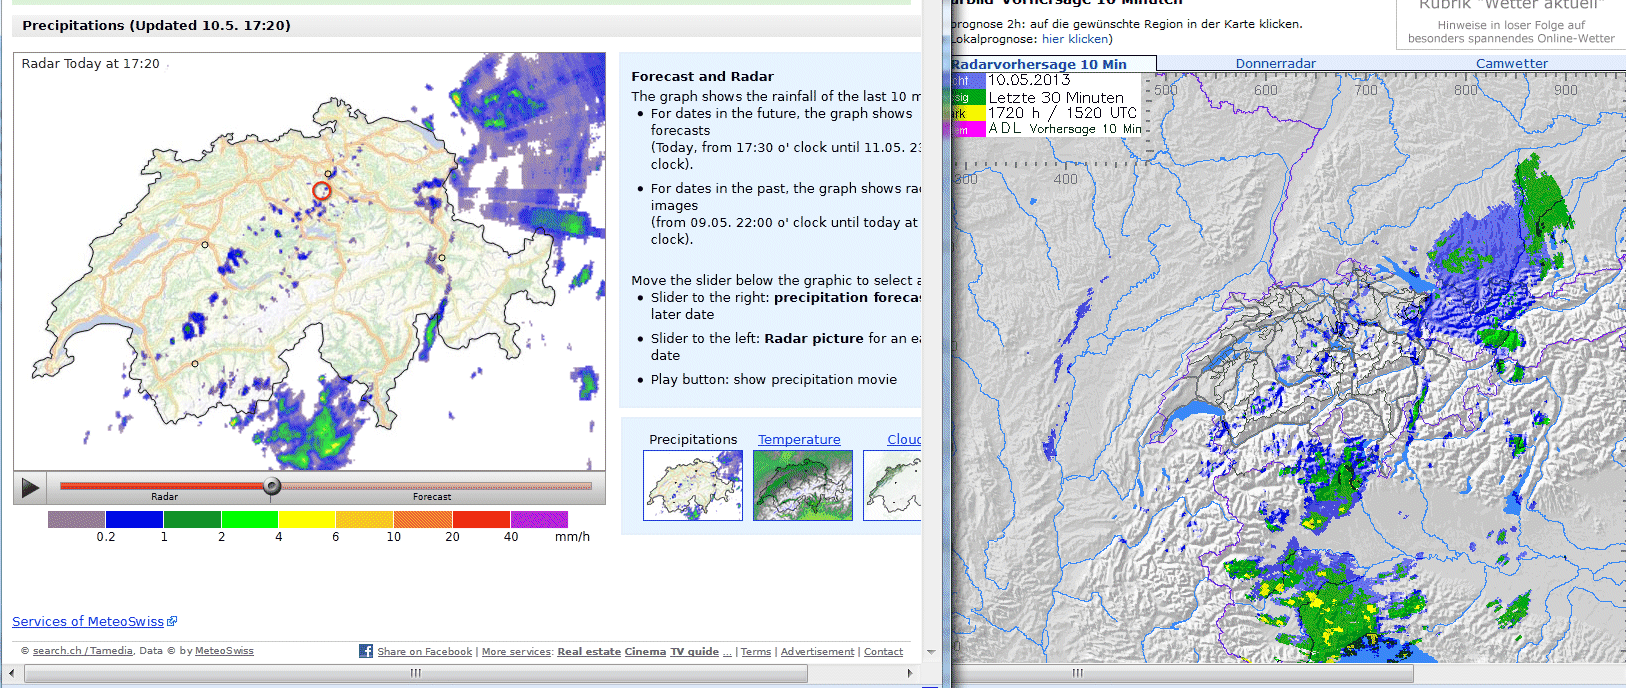
Task: Open the Contact link in footer
Action: point(883,652)
